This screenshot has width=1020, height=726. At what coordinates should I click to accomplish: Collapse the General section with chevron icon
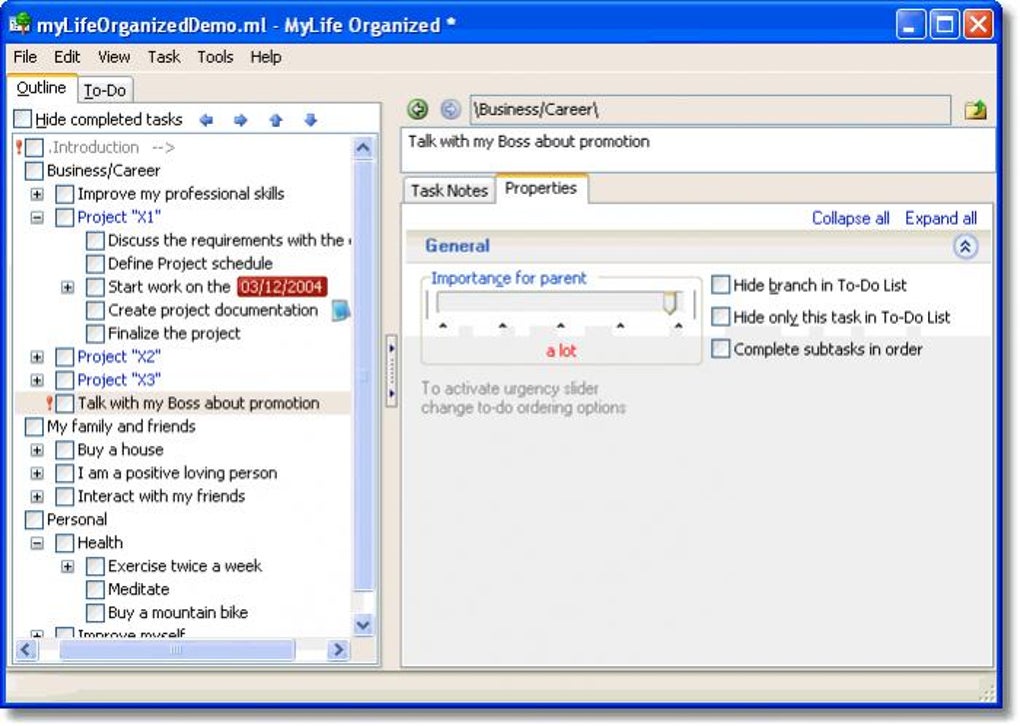pyautogui.click(x=965, y=247)
